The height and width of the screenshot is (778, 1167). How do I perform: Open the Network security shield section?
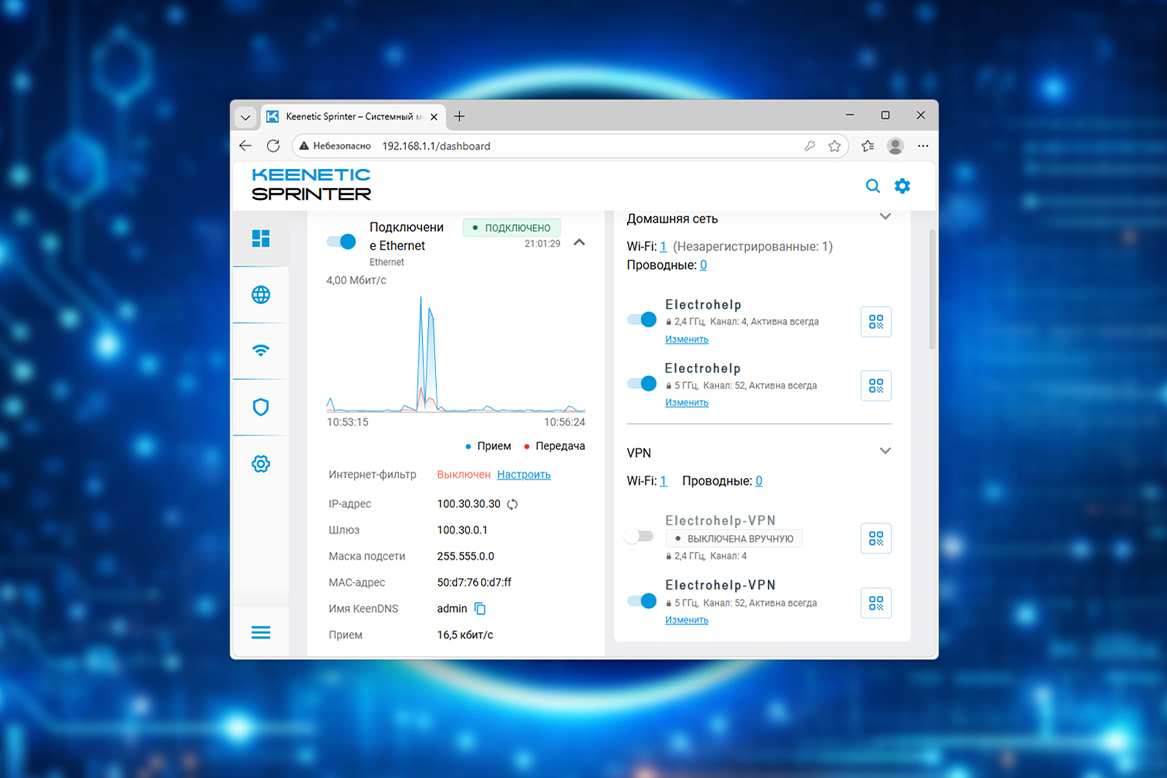261,407
